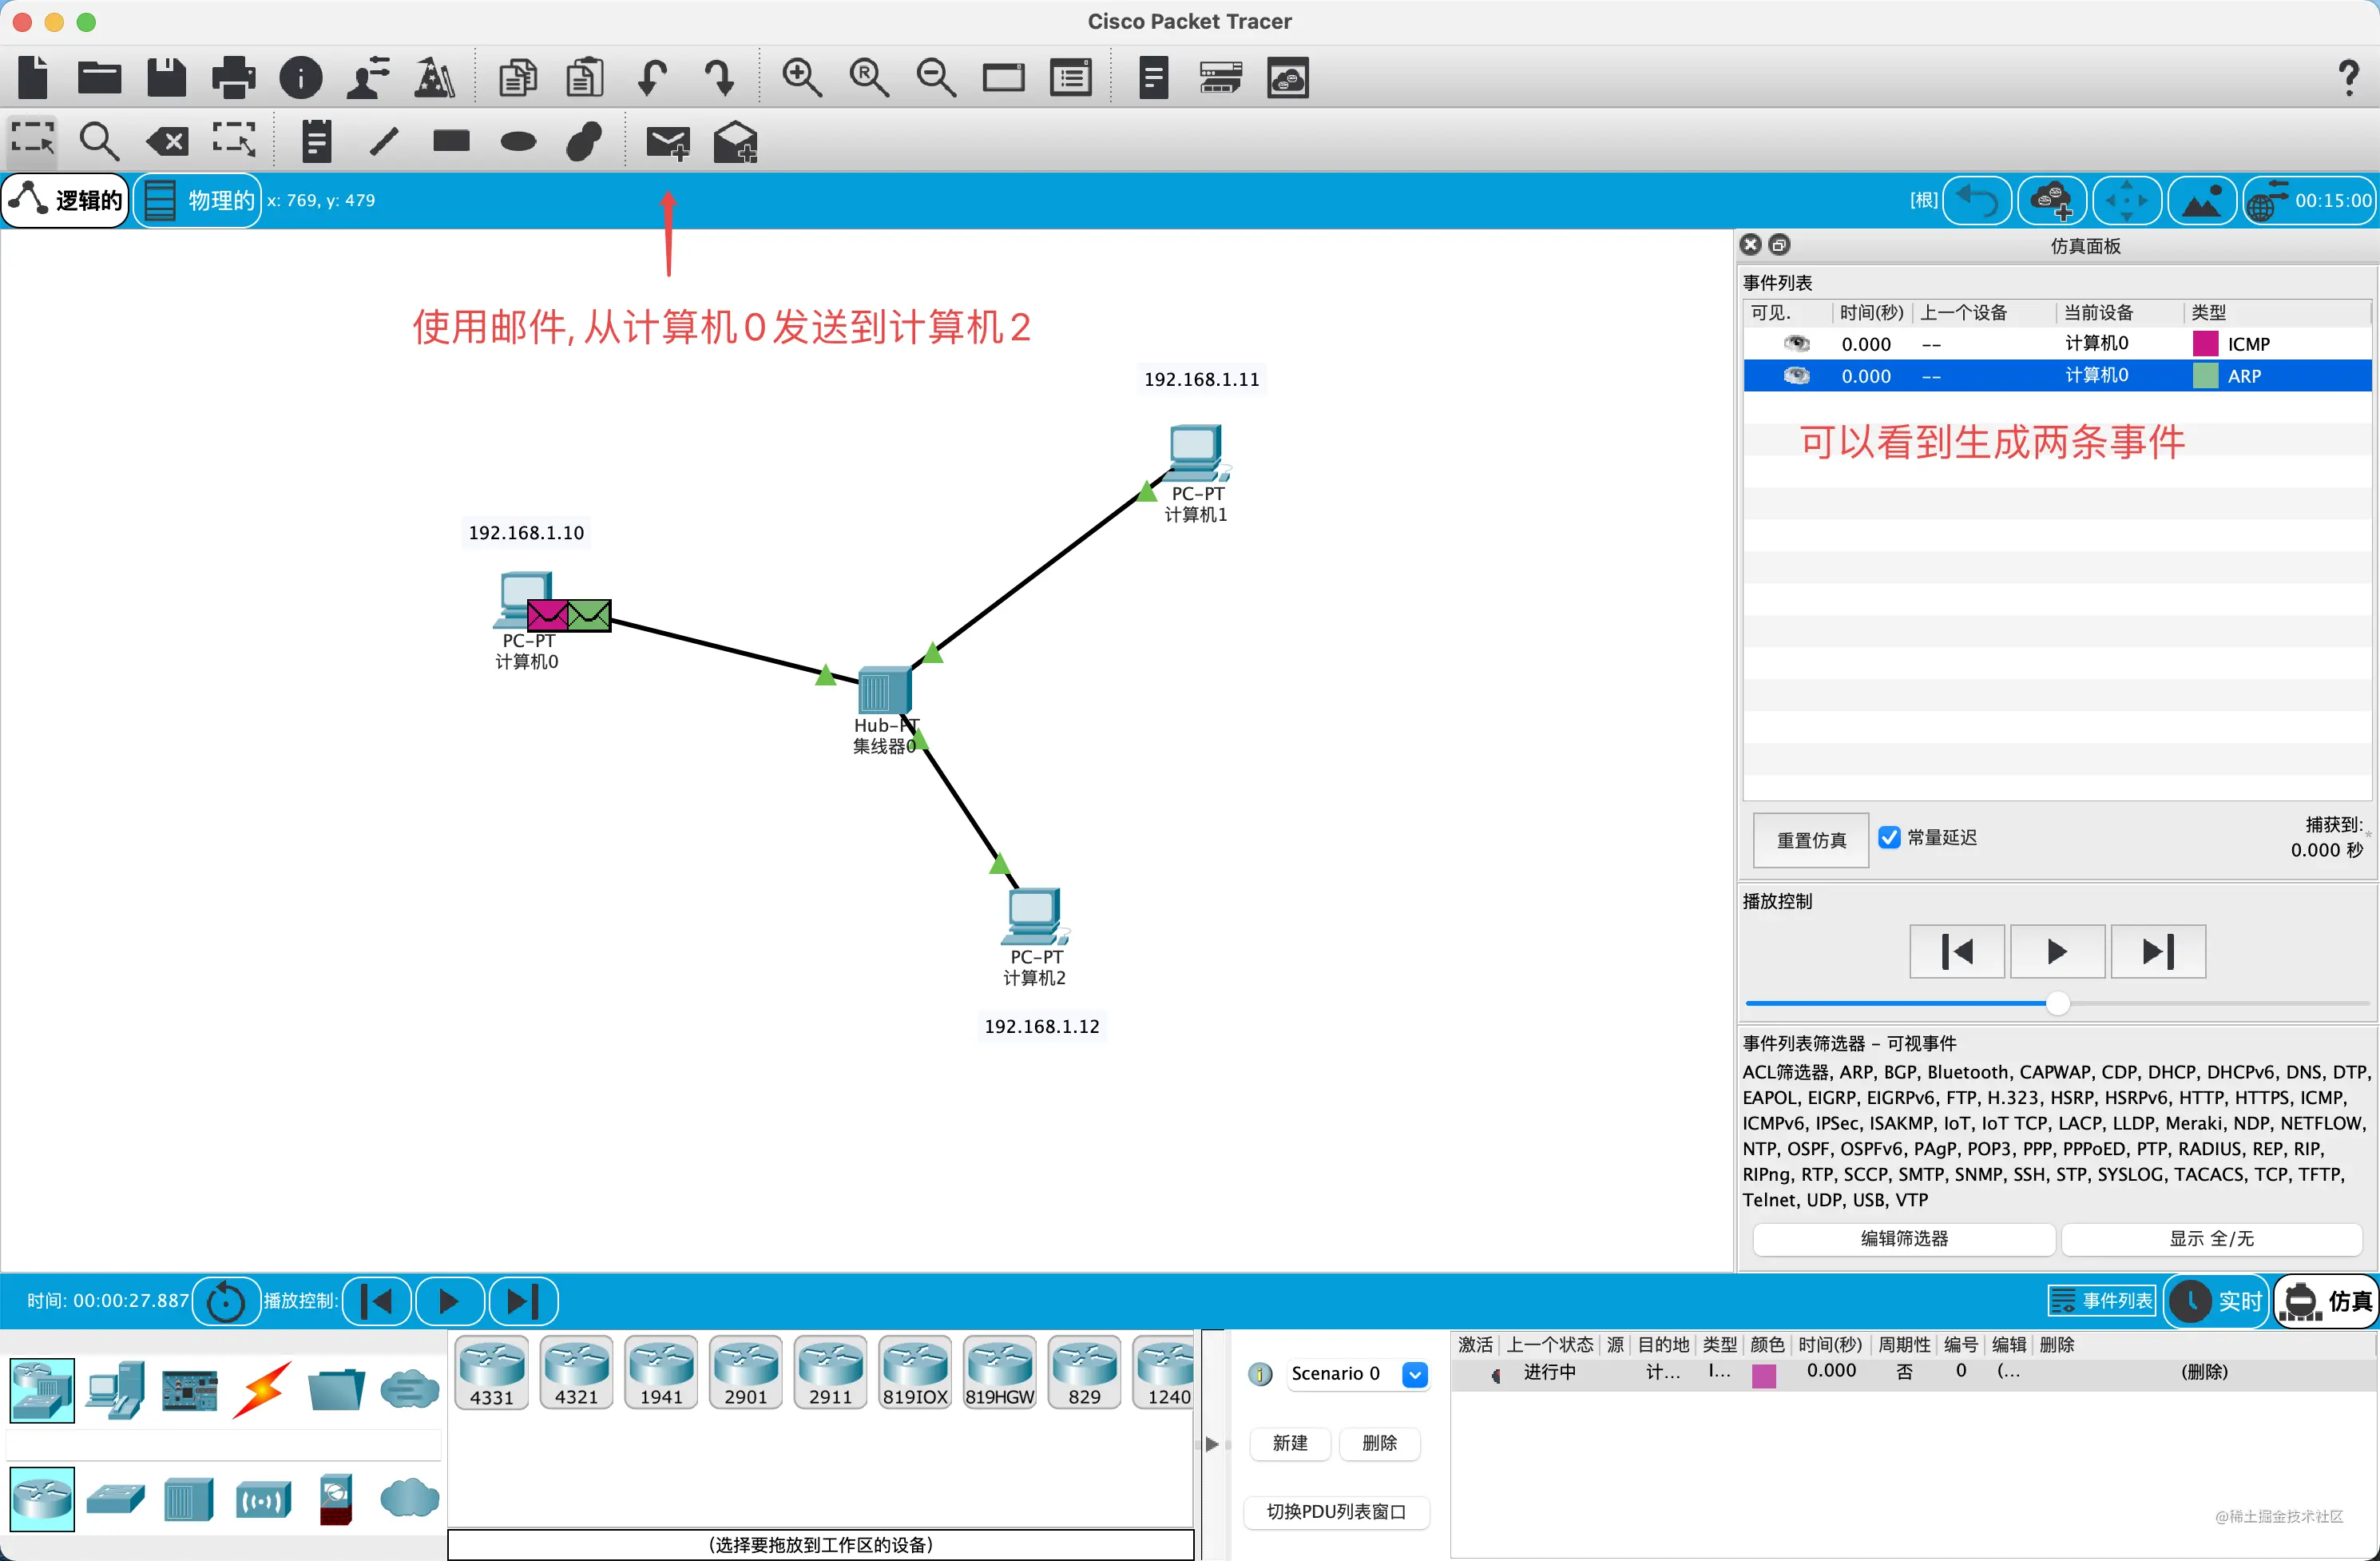Select the Wireless Devices subcategory icon

263,1499
